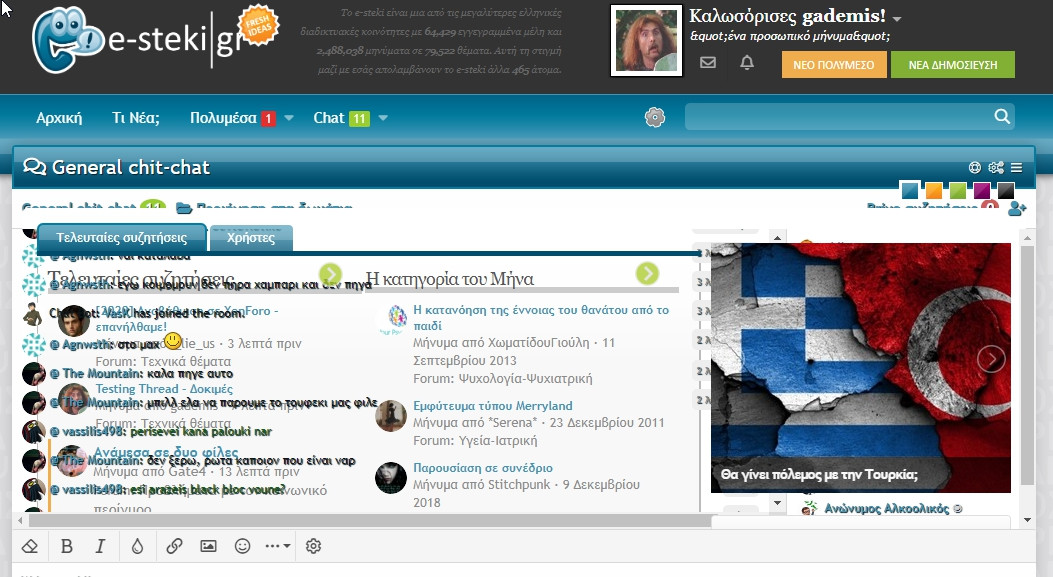Go to Αρχική in the navigation bar
The width and height of the screenshot is (1053, 577).
59,118
